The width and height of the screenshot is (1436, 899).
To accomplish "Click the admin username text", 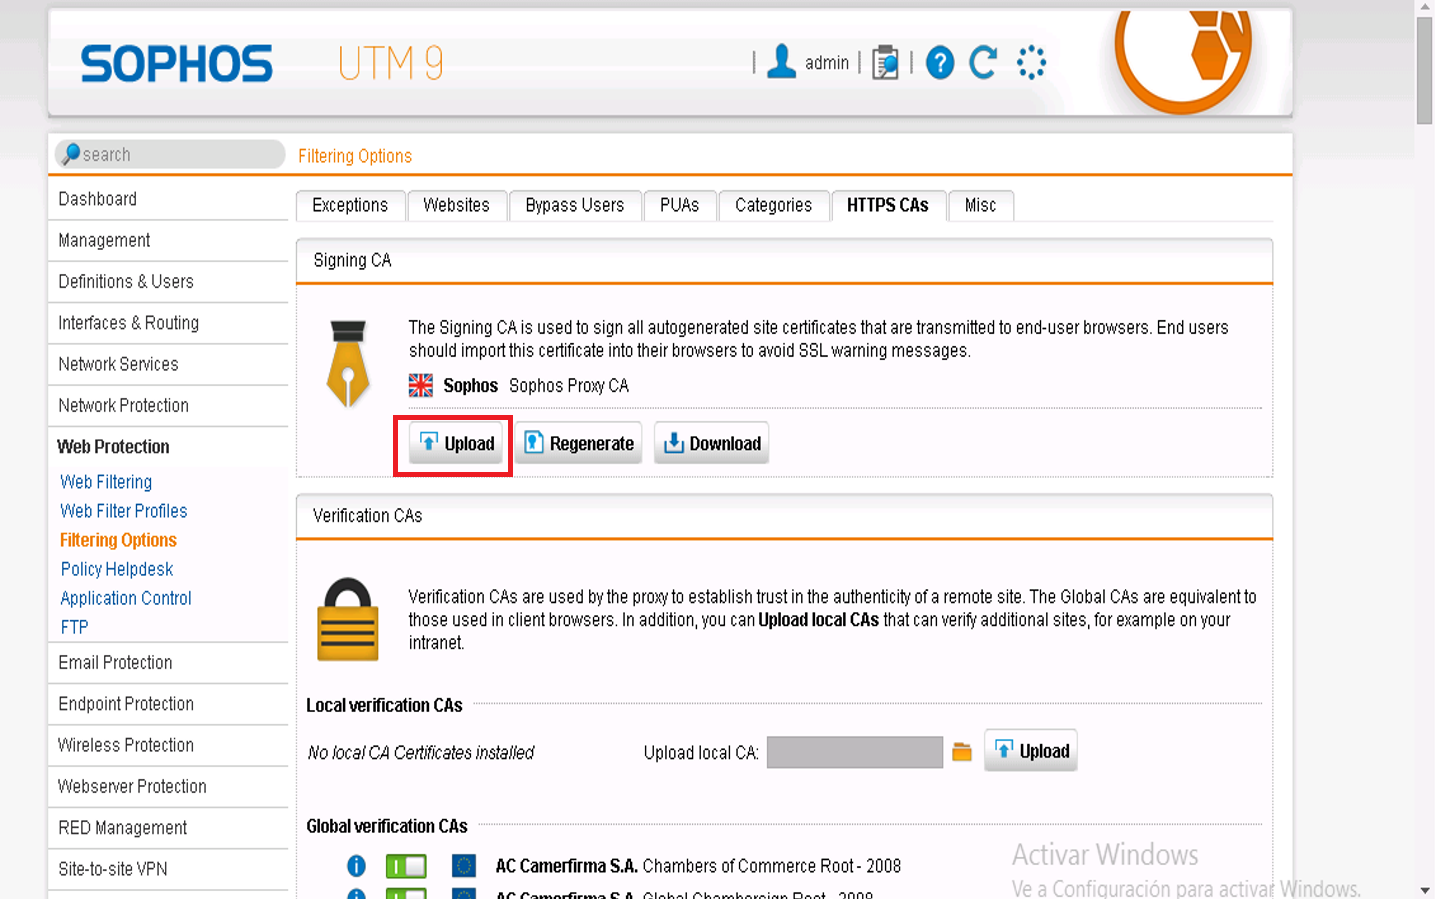I will (827, 63).
